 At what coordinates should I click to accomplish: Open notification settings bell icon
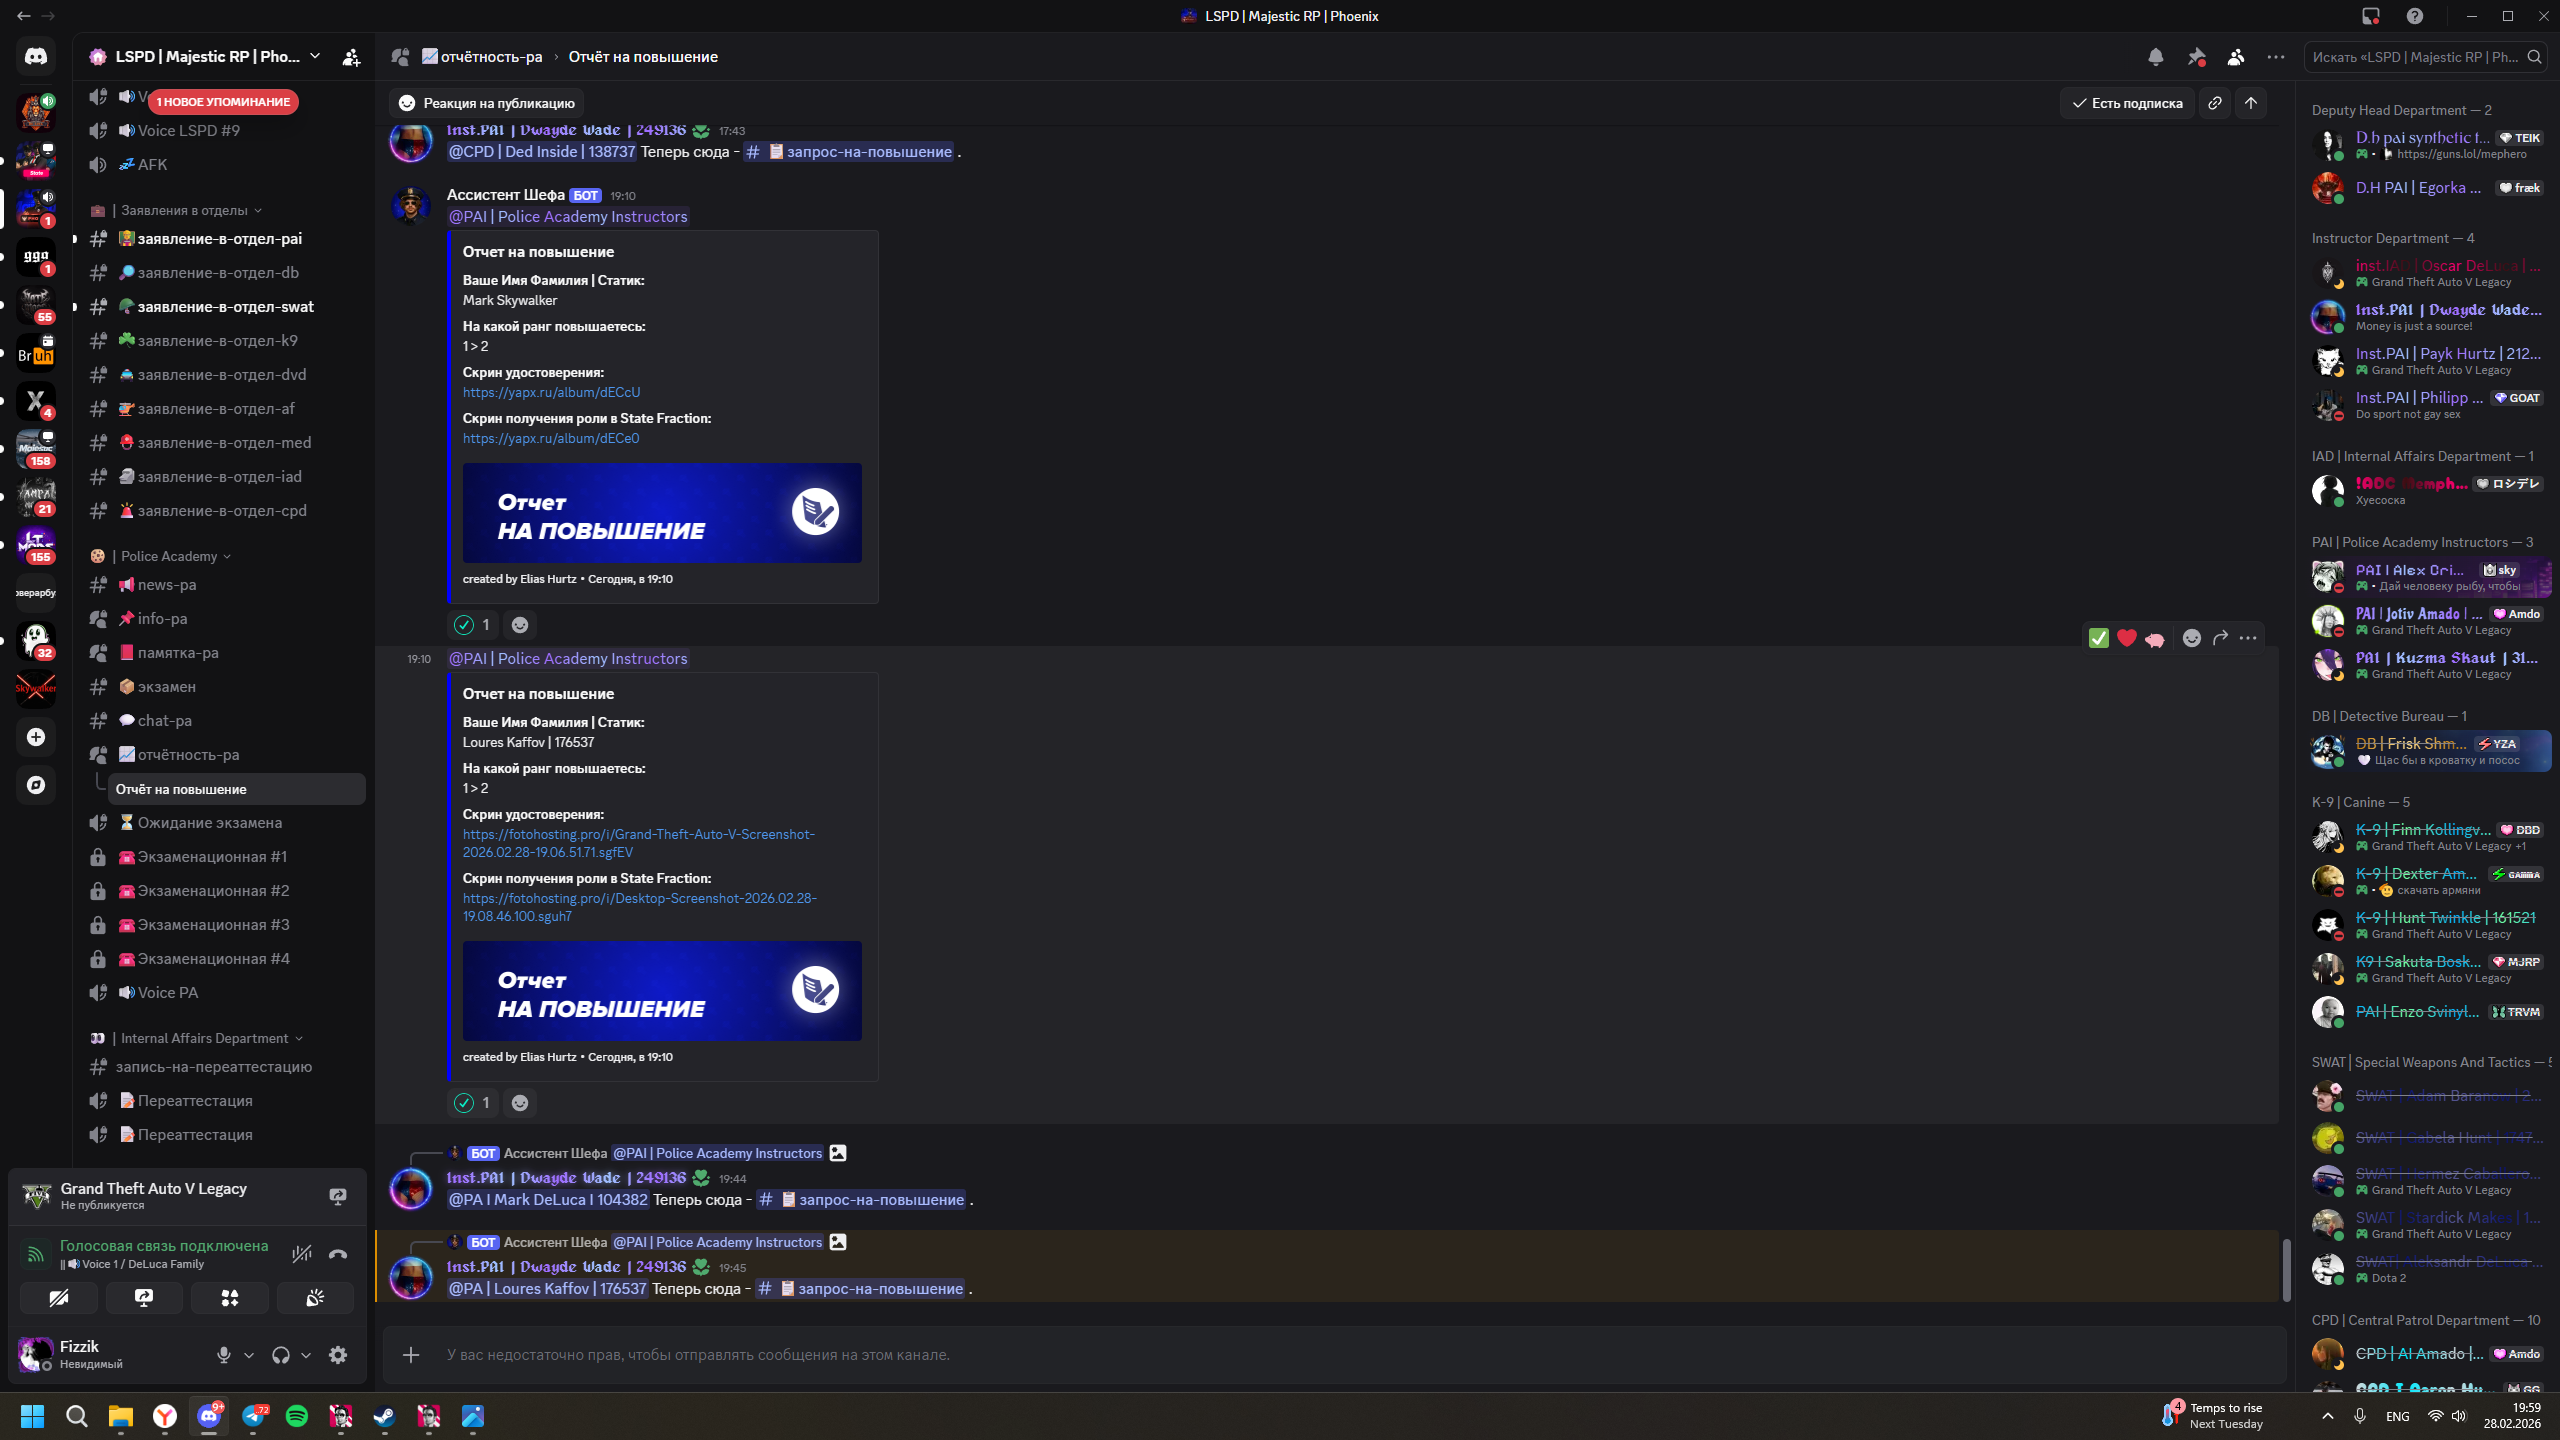coord(2155,57)
